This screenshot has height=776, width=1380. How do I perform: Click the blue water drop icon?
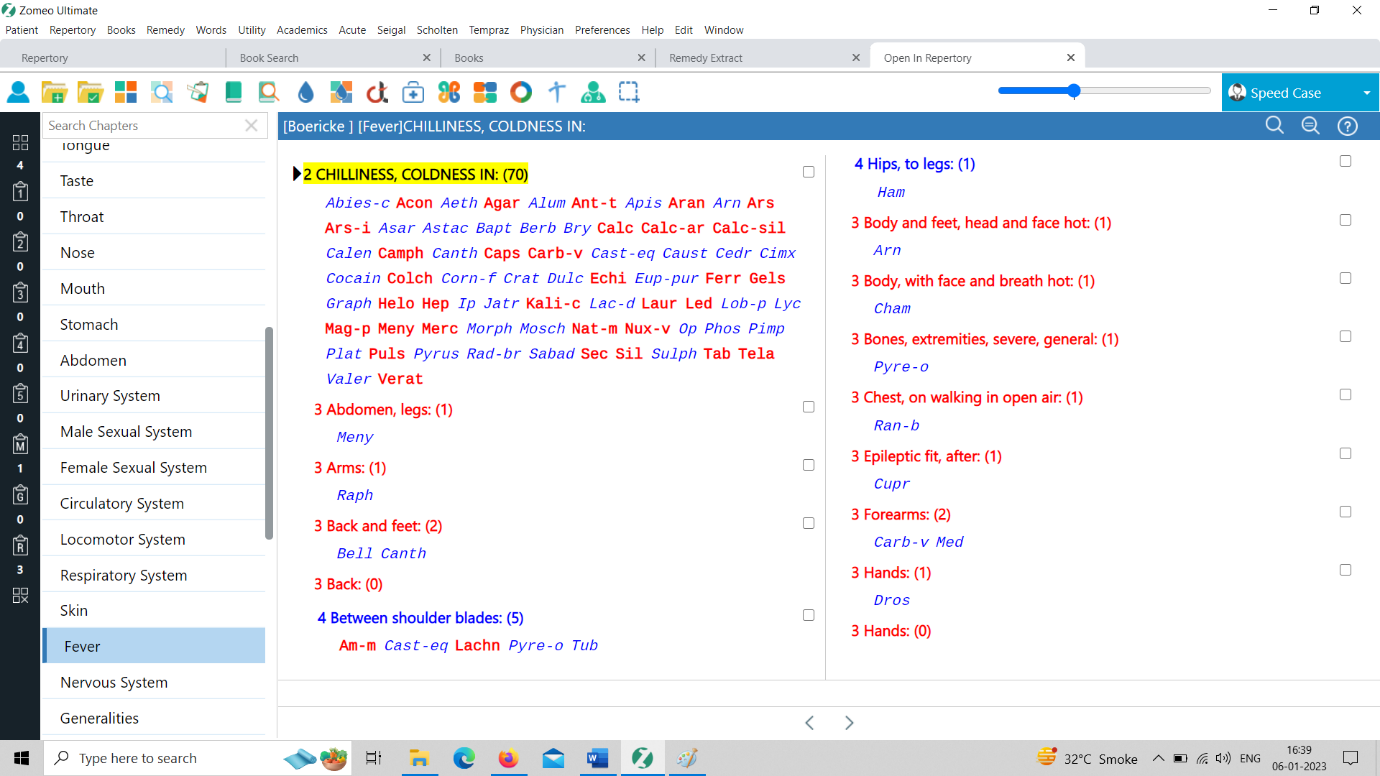(x=306, y=93)
